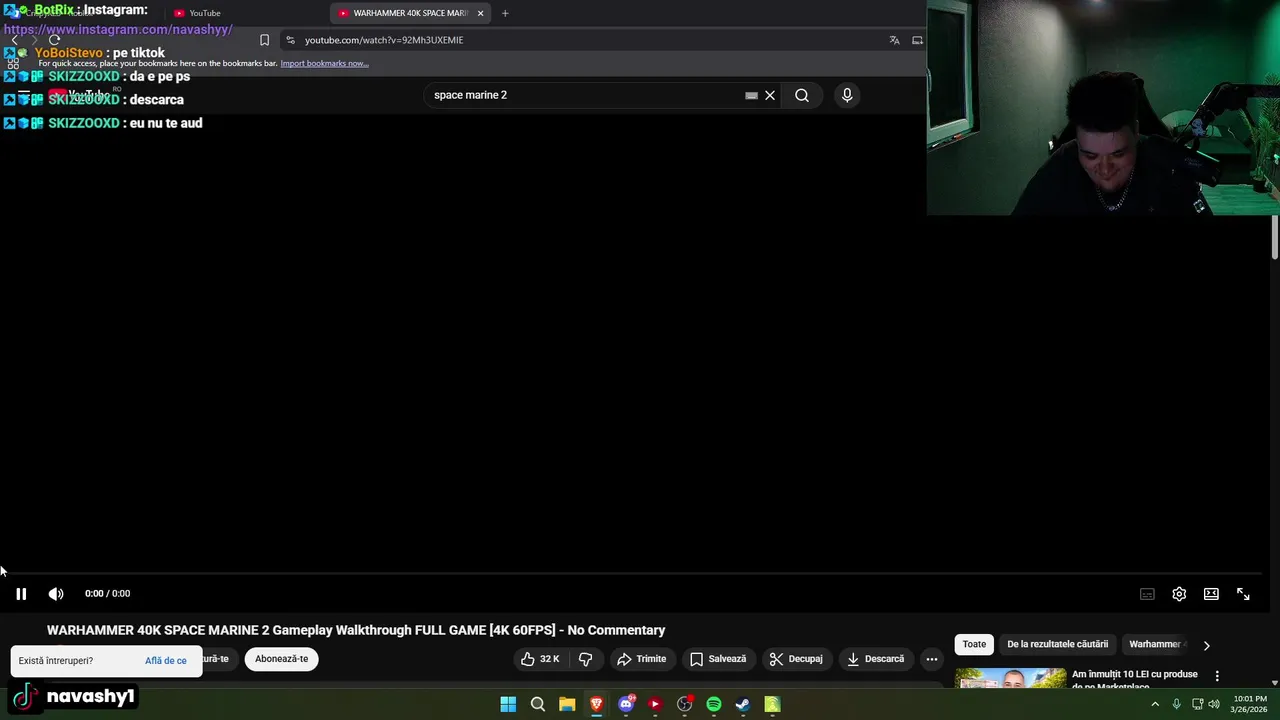
Task: Open OBS Studio from taskbar
Action: (x=684, y=704)
